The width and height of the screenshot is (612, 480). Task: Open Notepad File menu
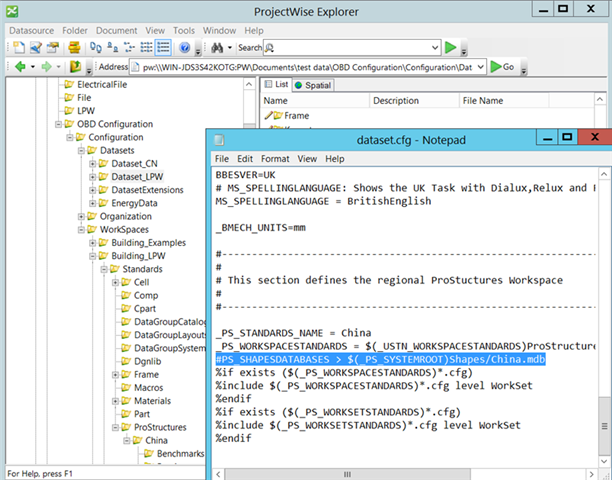point(222,159)
